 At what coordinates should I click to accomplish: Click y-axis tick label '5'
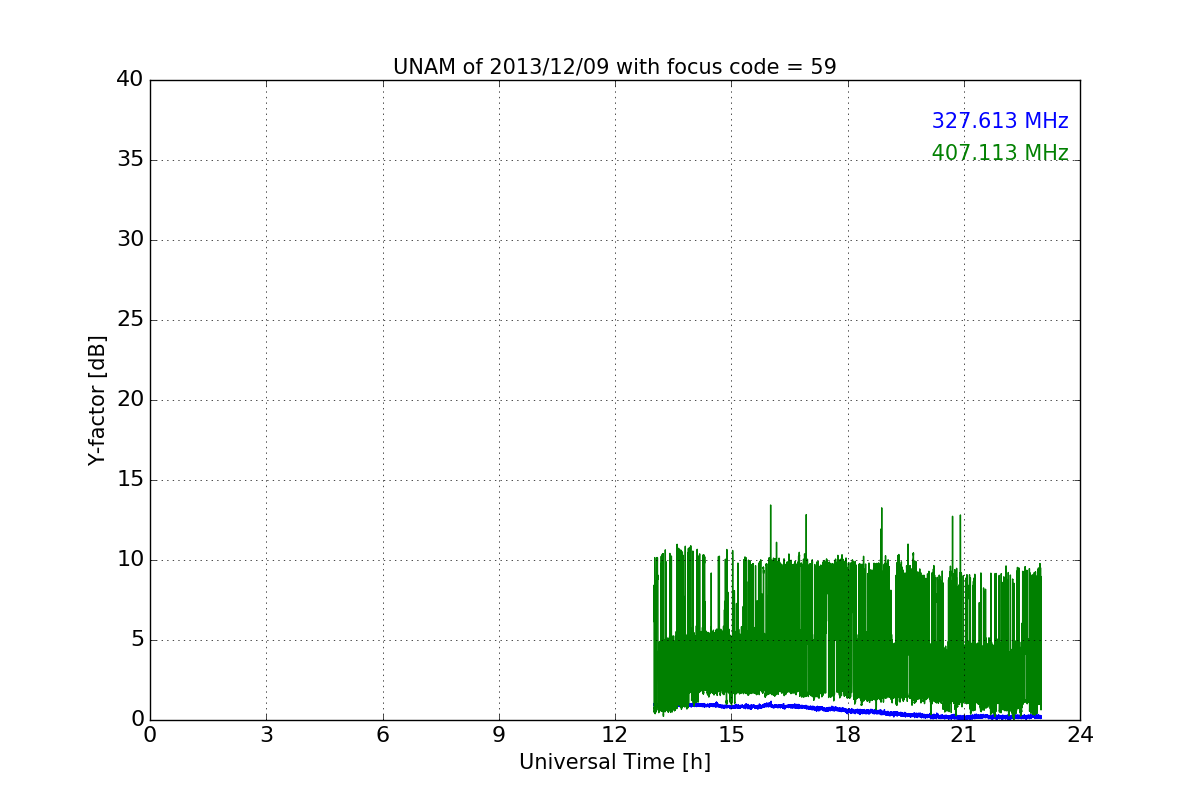137,640
